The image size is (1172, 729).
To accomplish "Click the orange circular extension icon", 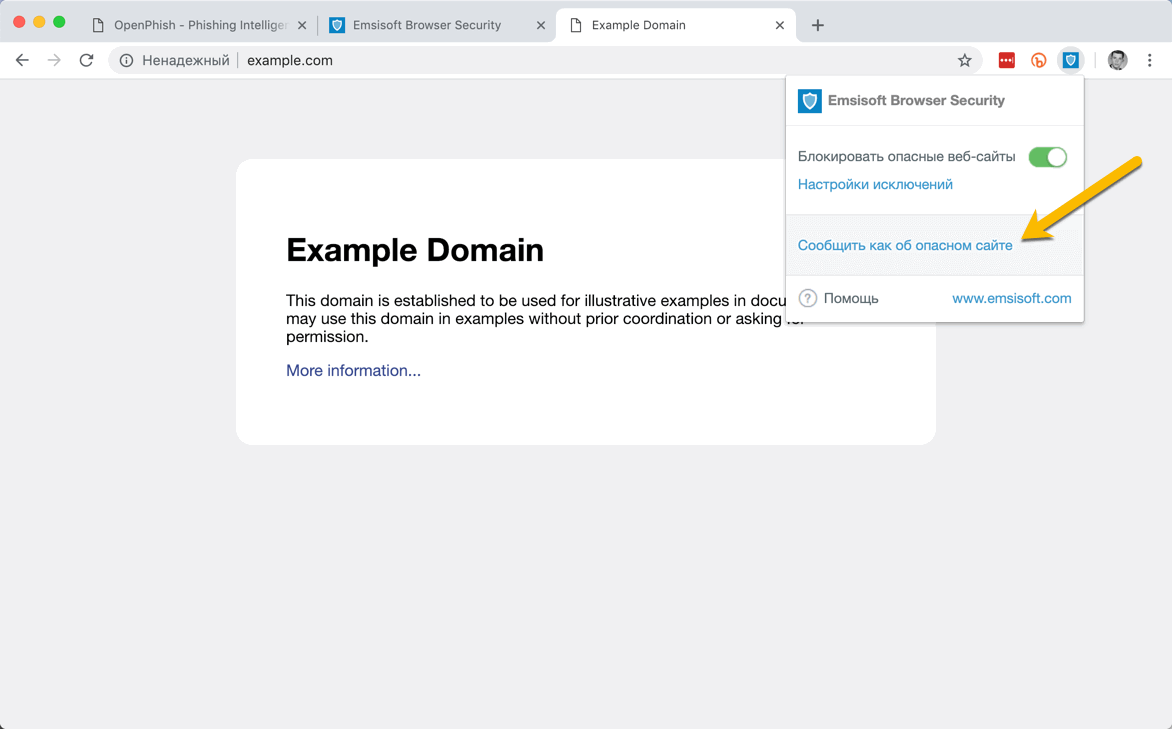I will pos(1038,61).
